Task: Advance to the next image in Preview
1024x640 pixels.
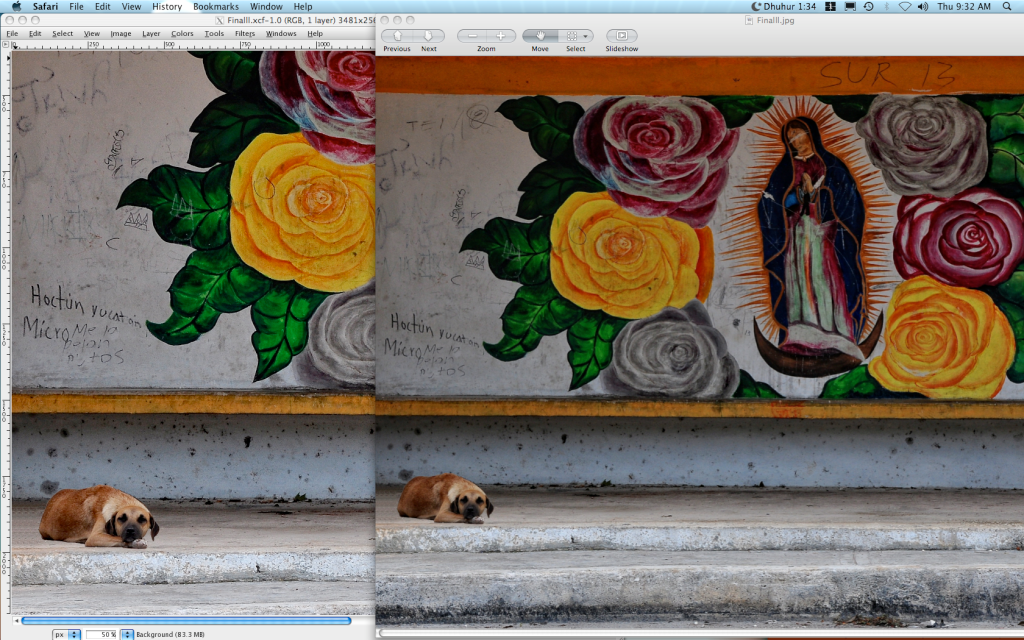Action: coord(428,36)
